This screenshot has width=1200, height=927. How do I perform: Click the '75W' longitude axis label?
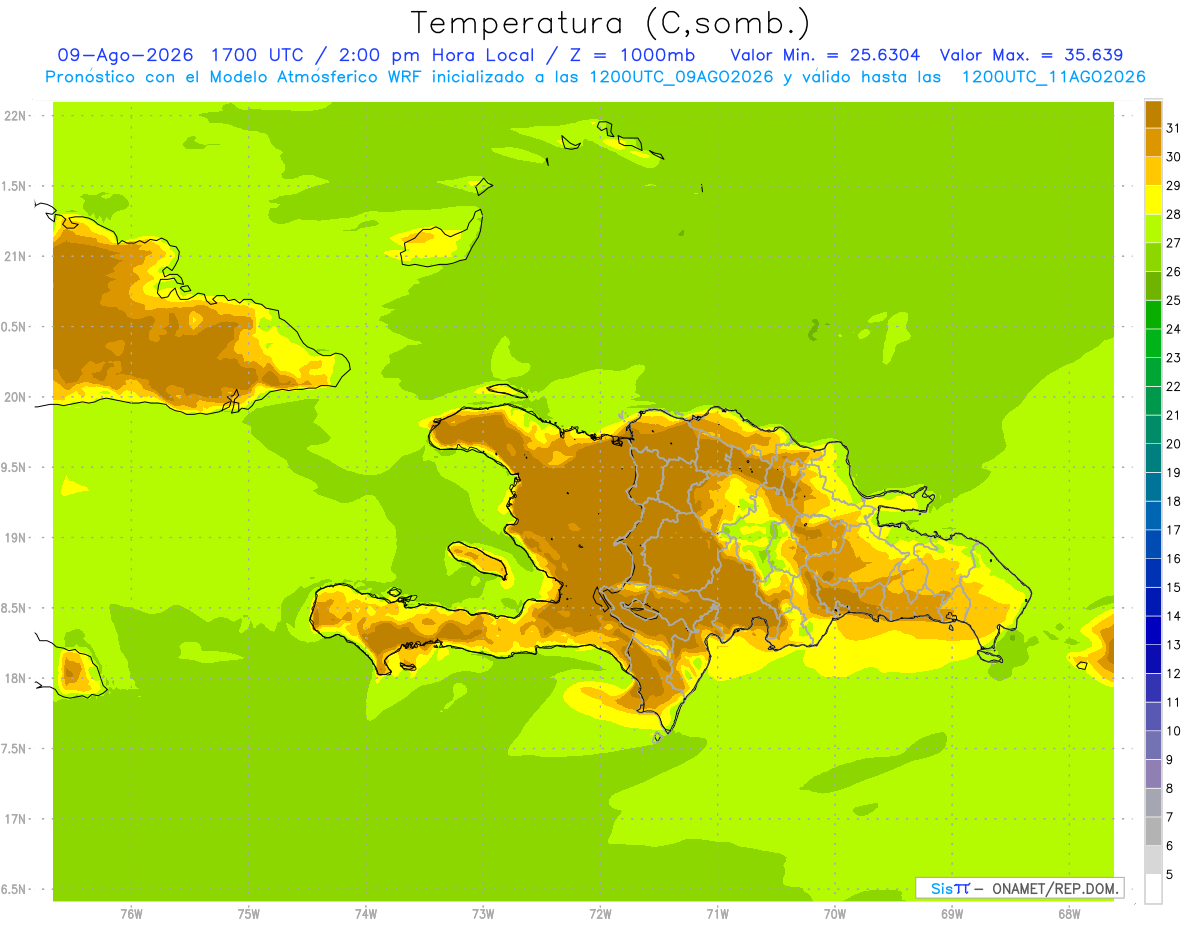pos(249,914)
